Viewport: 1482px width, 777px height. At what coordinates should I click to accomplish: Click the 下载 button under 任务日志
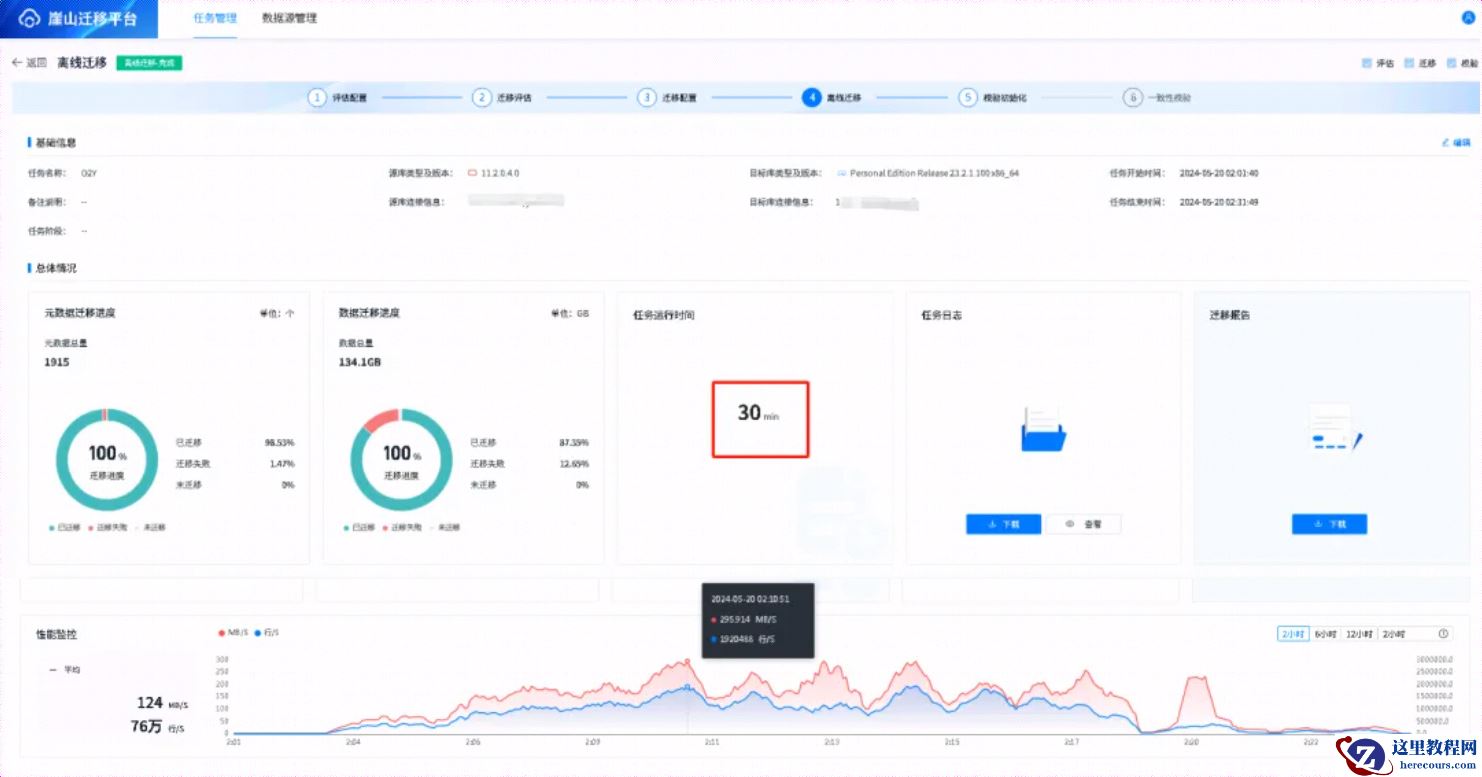[1004, 524]
